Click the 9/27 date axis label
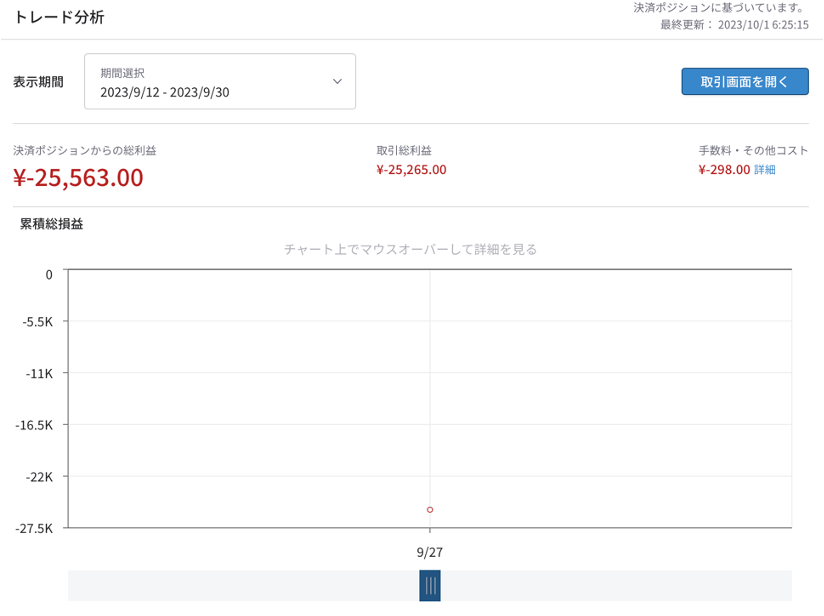 430,552
